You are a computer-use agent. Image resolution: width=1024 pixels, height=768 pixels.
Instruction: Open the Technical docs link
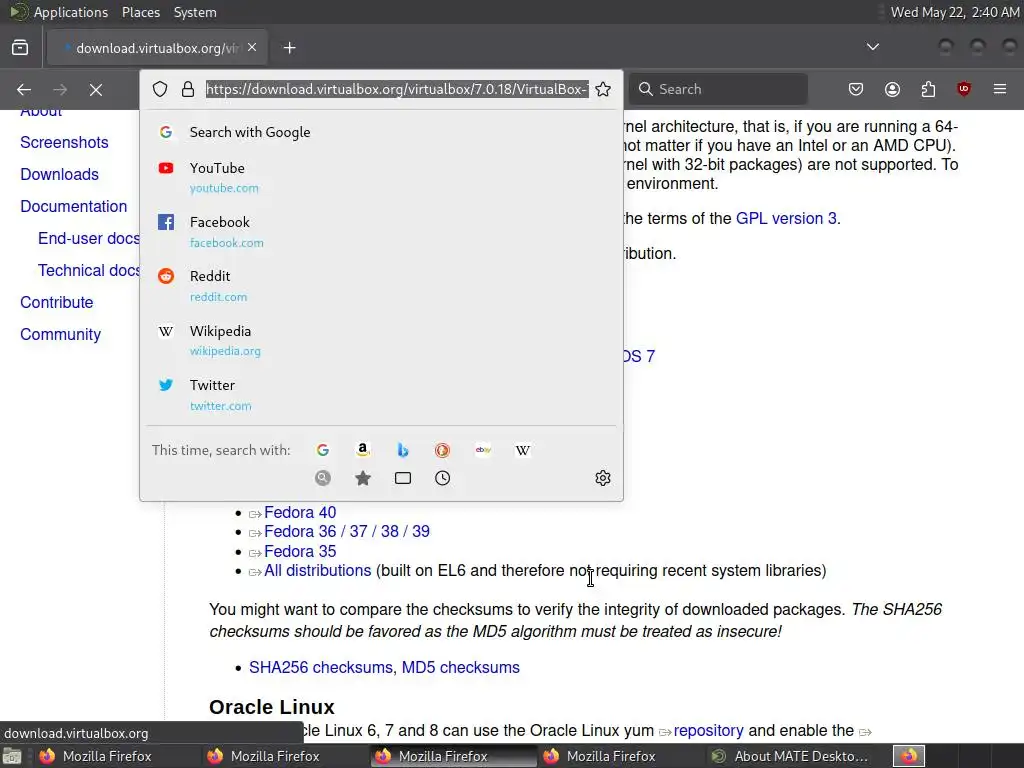click(89, 270)
